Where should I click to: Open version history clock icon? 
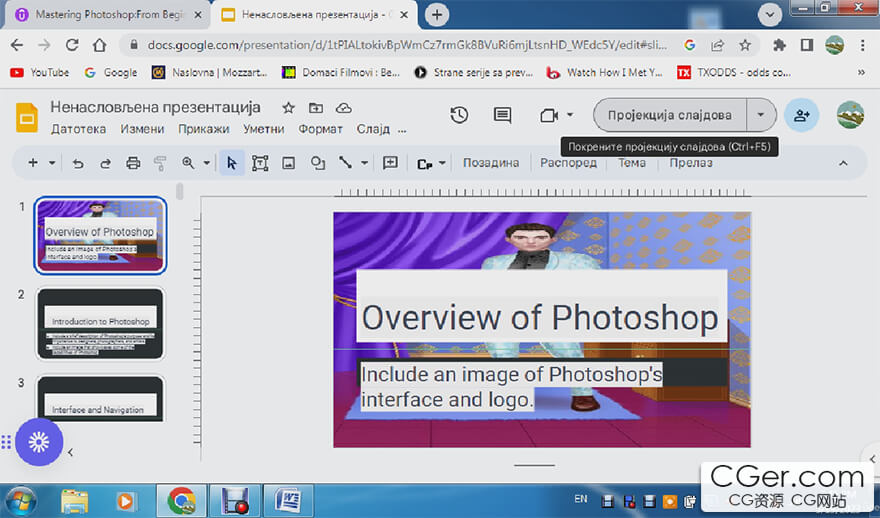coord(459,115)
